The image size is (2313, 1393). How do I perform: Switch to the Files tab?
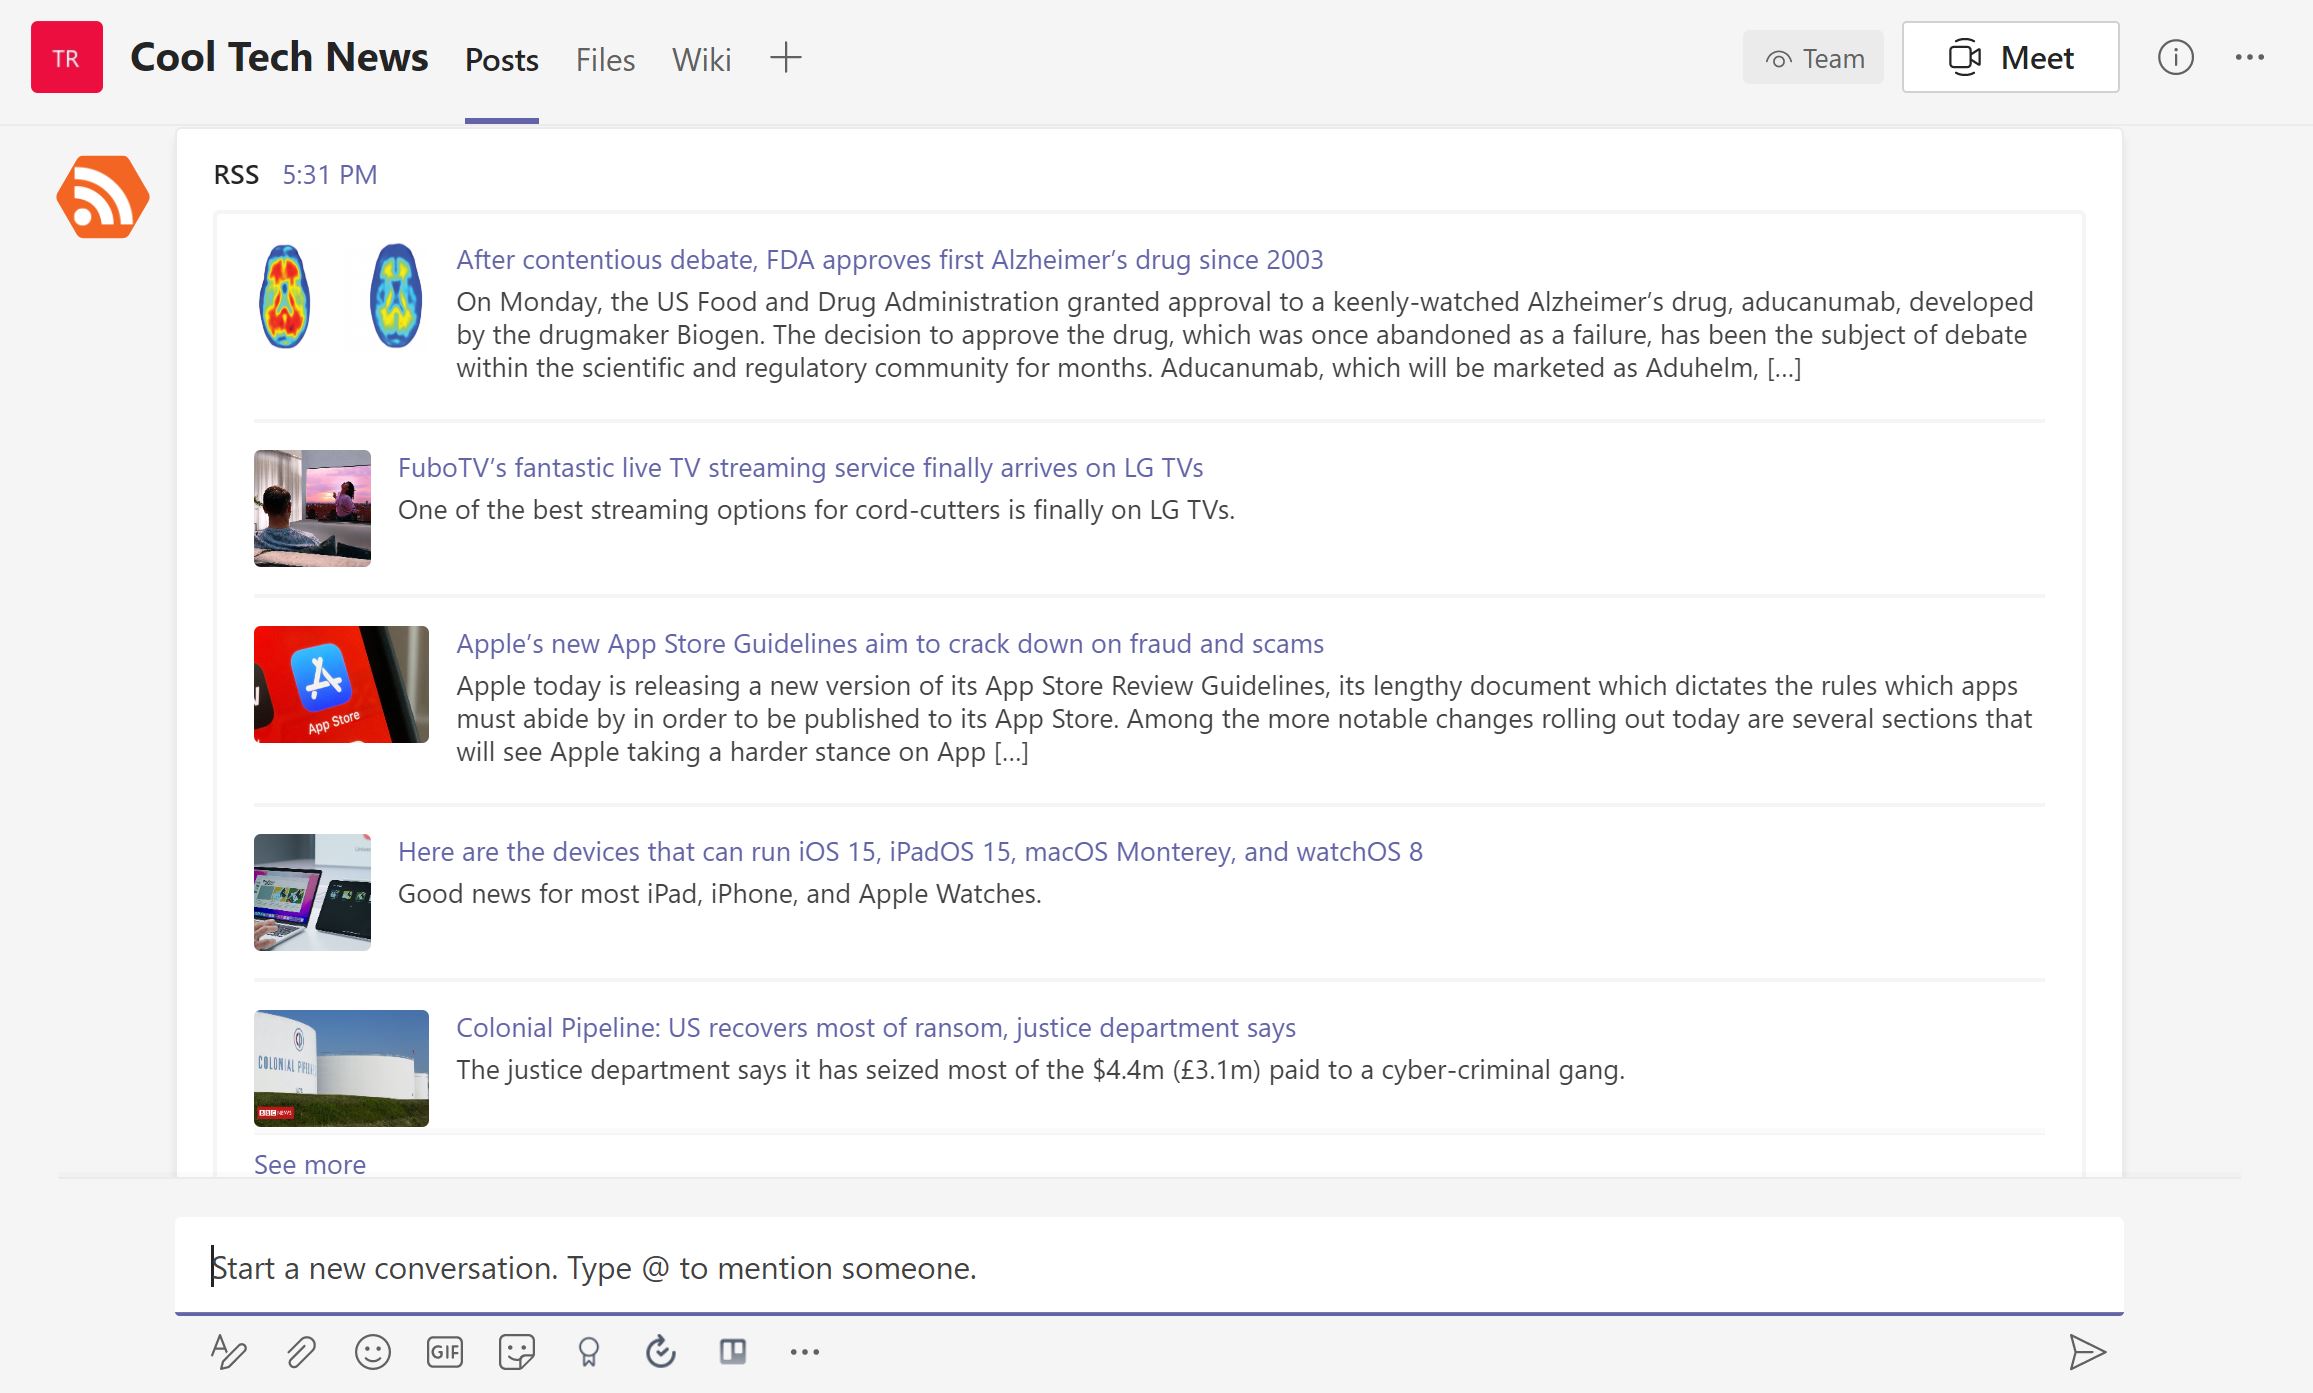pos(604,58)
